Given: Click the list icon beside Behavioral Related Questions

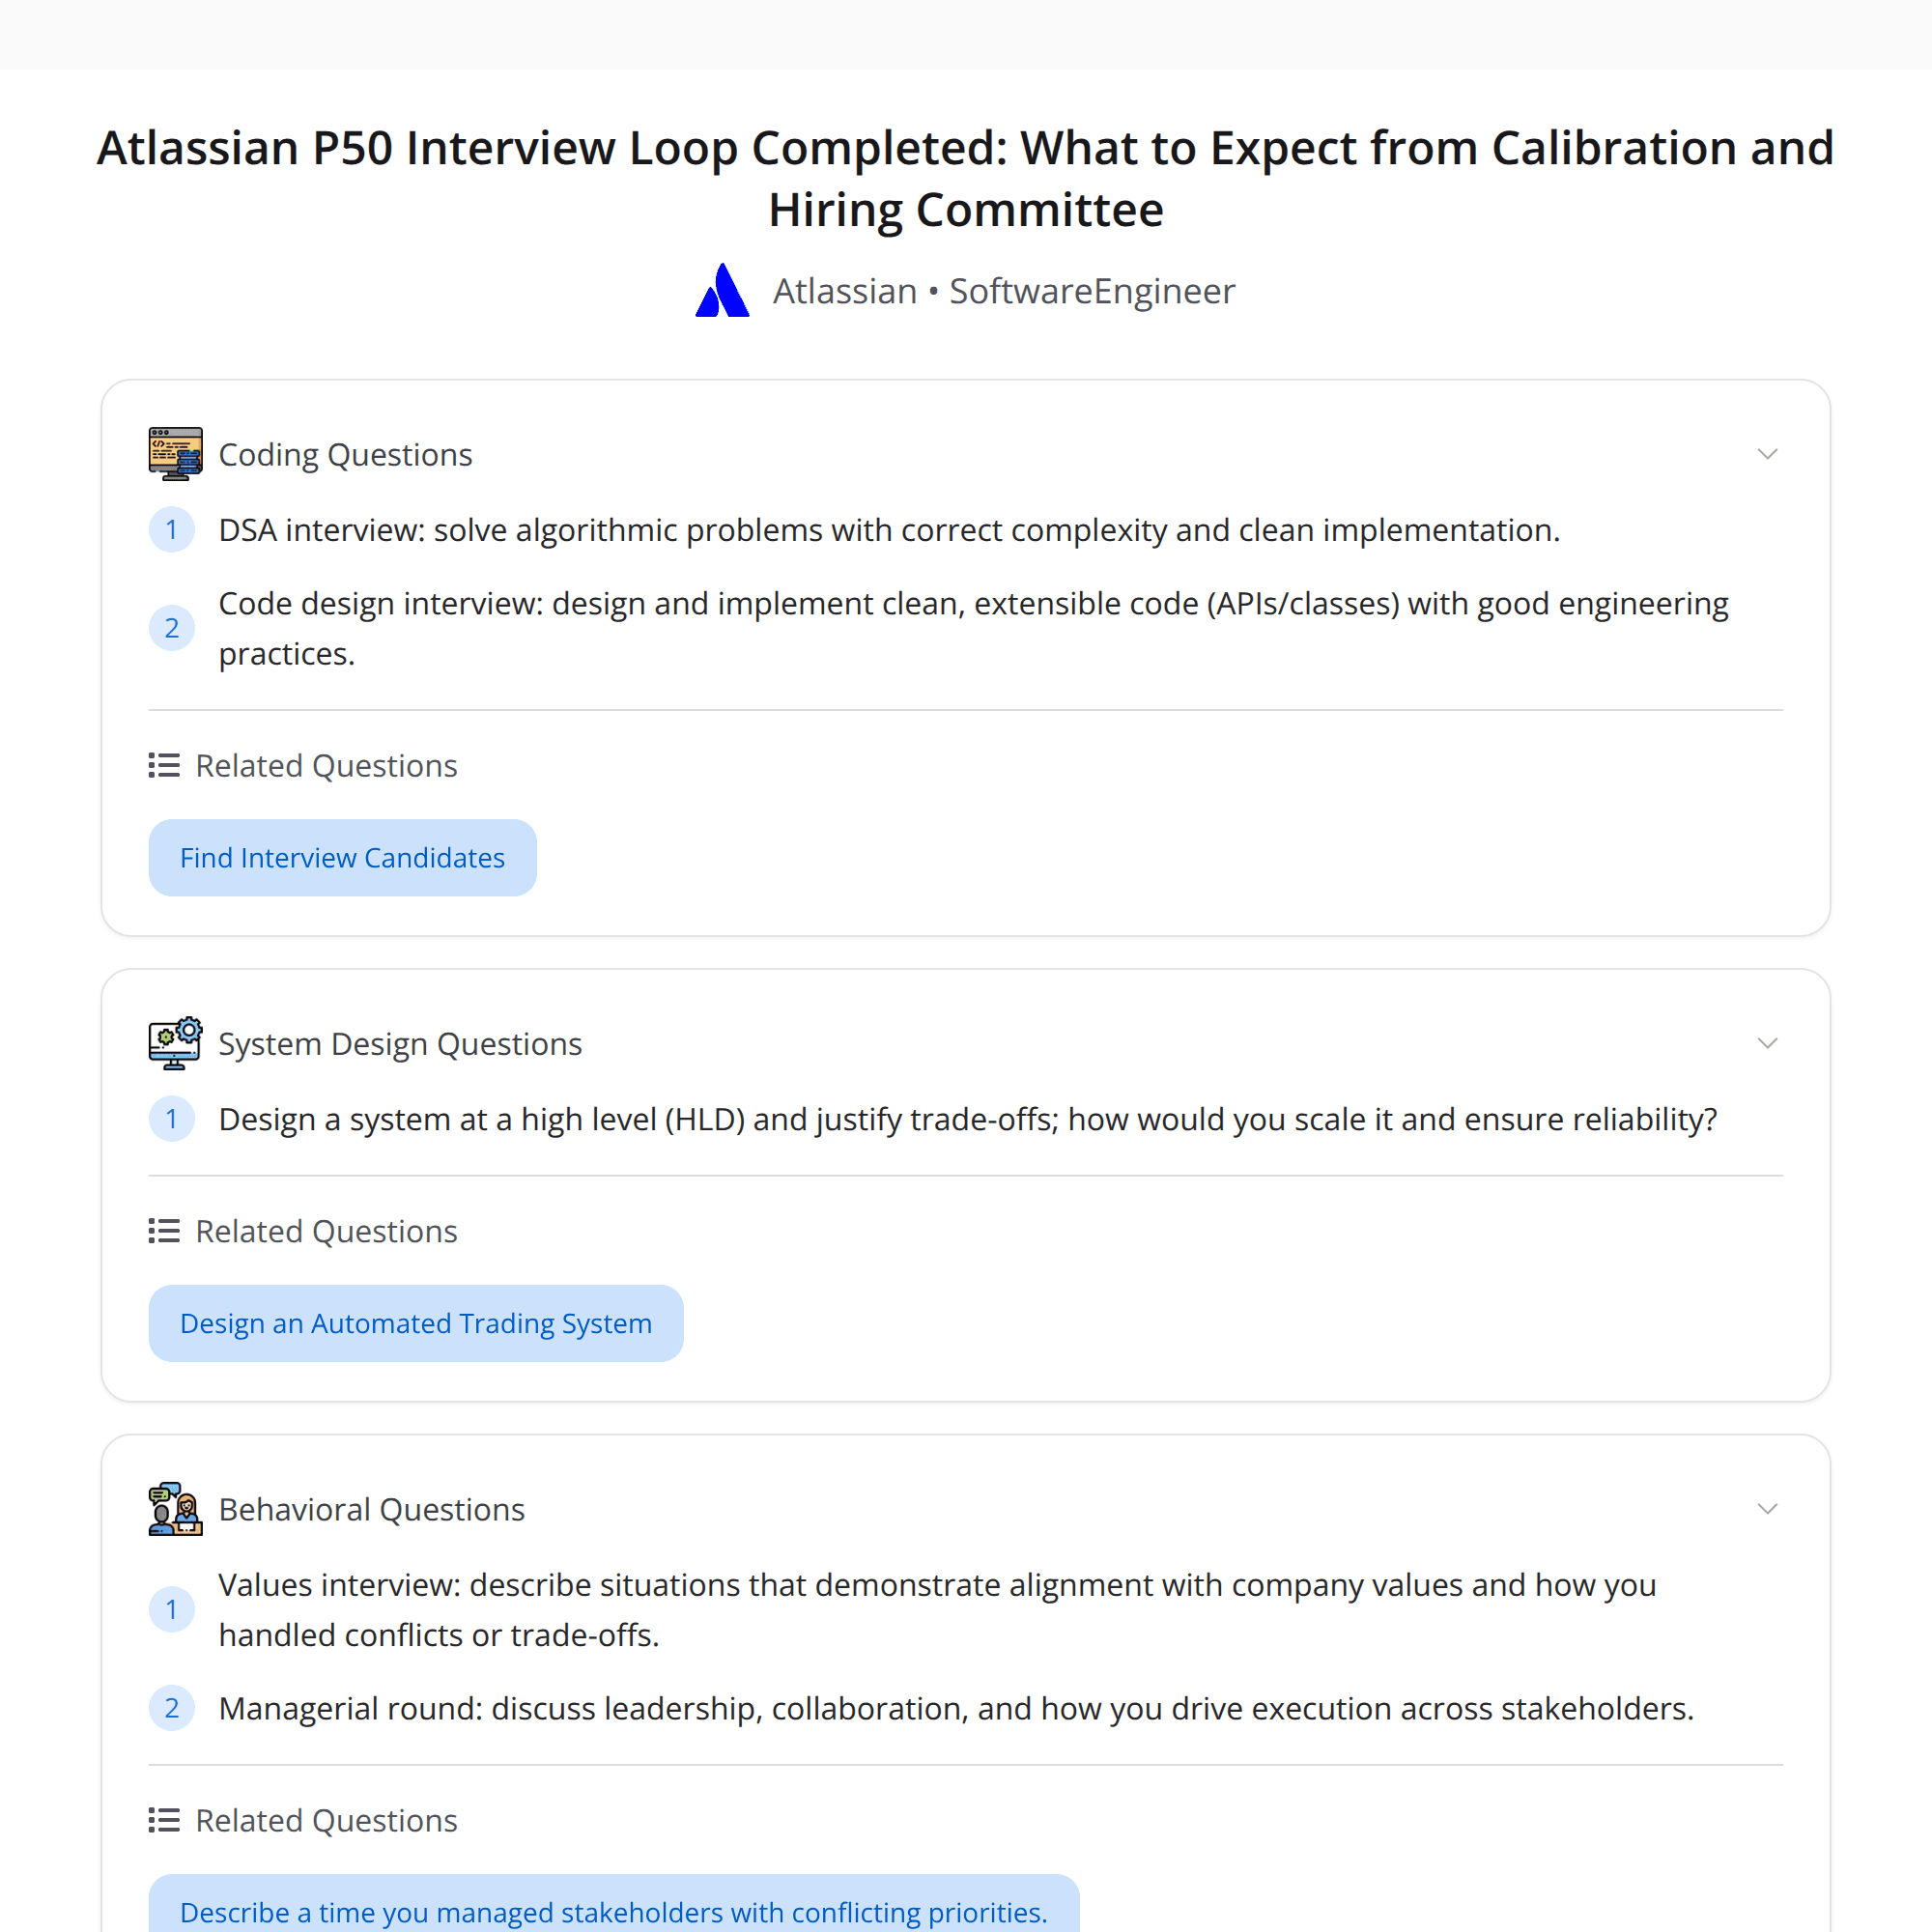Looking at the screenshot, I should 163,1820.
